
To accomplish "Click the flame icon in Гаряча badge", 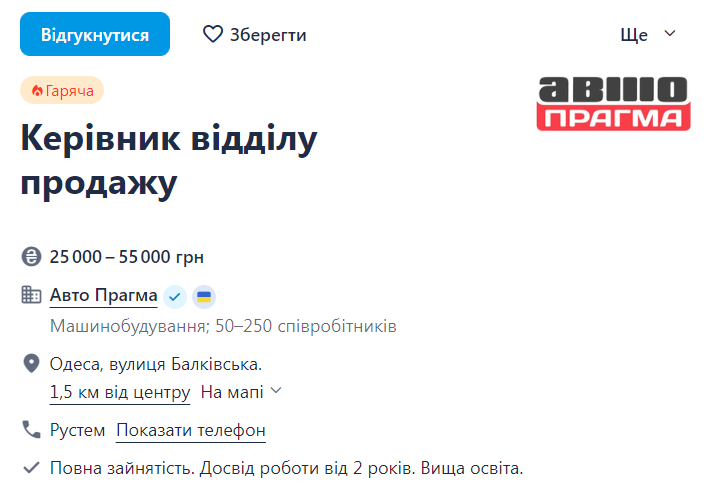I will [37, 91].
